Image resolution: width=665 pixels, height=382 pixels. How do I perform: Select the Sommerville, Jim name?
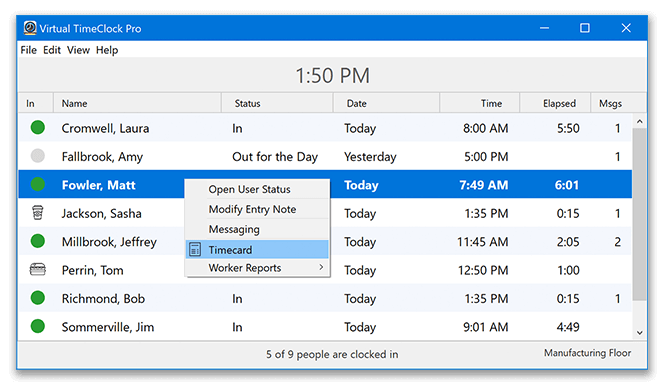click(x=108, y=327)
